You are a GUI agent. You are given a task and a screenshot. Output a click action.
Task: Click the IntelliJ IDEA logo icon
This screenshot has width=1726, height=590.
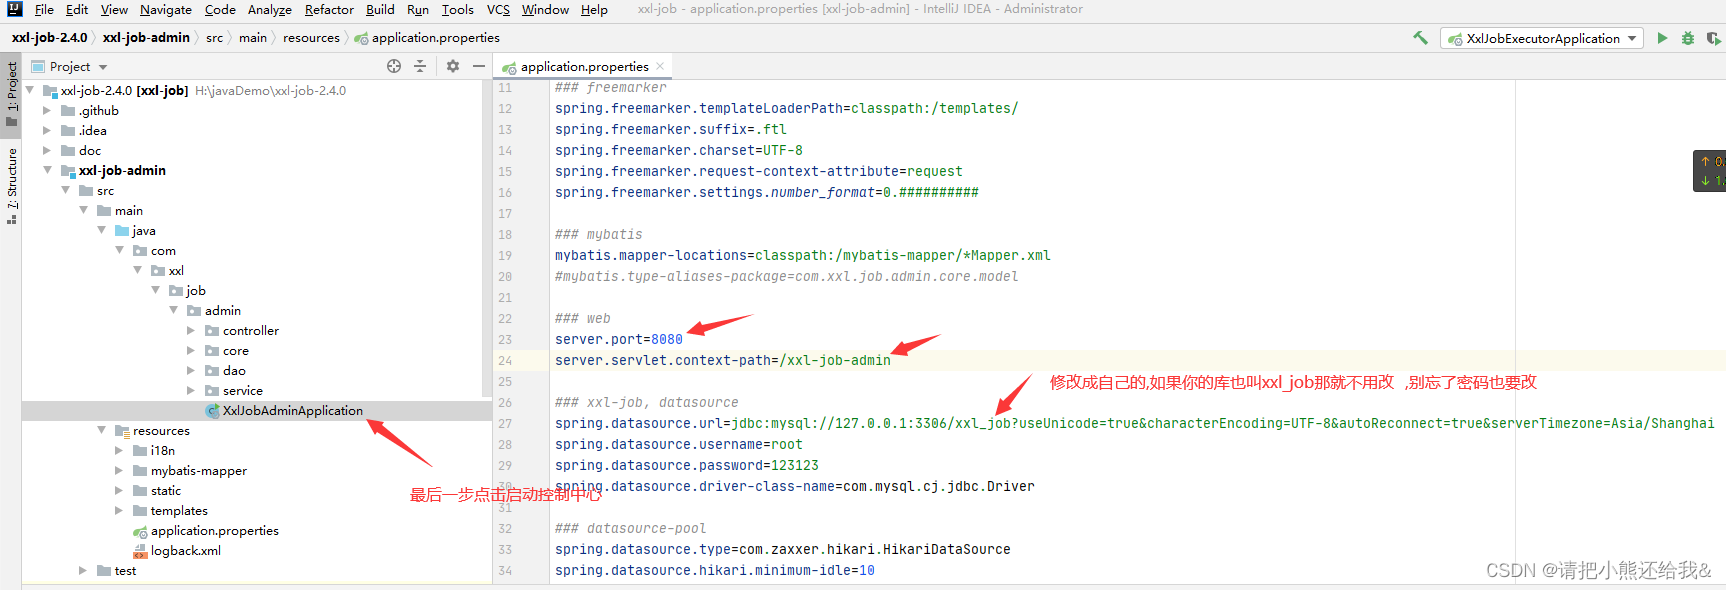click(x=14, y=9)
